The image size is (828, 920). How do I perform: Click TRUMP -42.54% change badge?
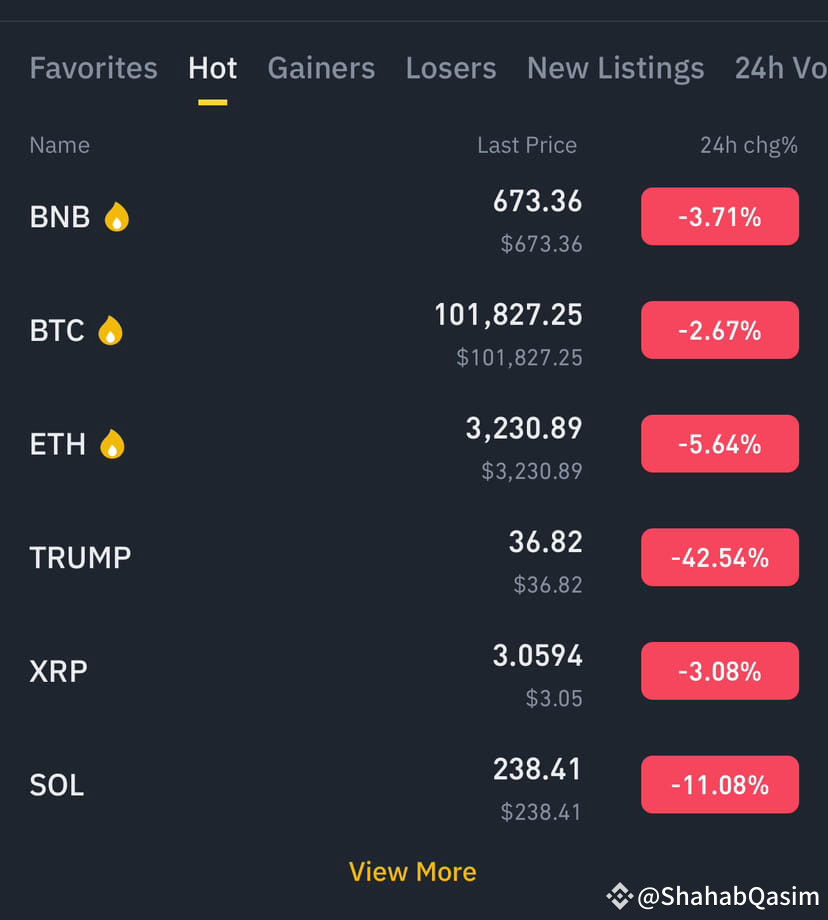[x=719, y=557]
